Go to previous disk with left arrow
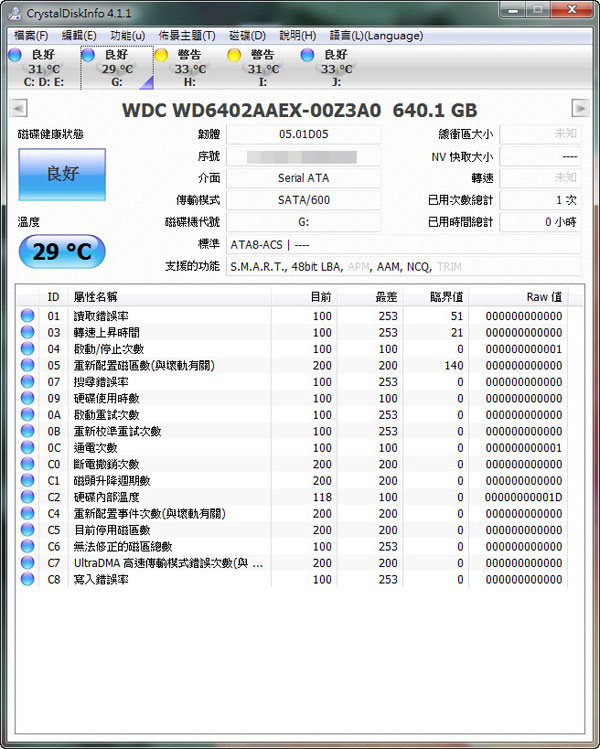 pyautogui.click(x=19, y=108)
